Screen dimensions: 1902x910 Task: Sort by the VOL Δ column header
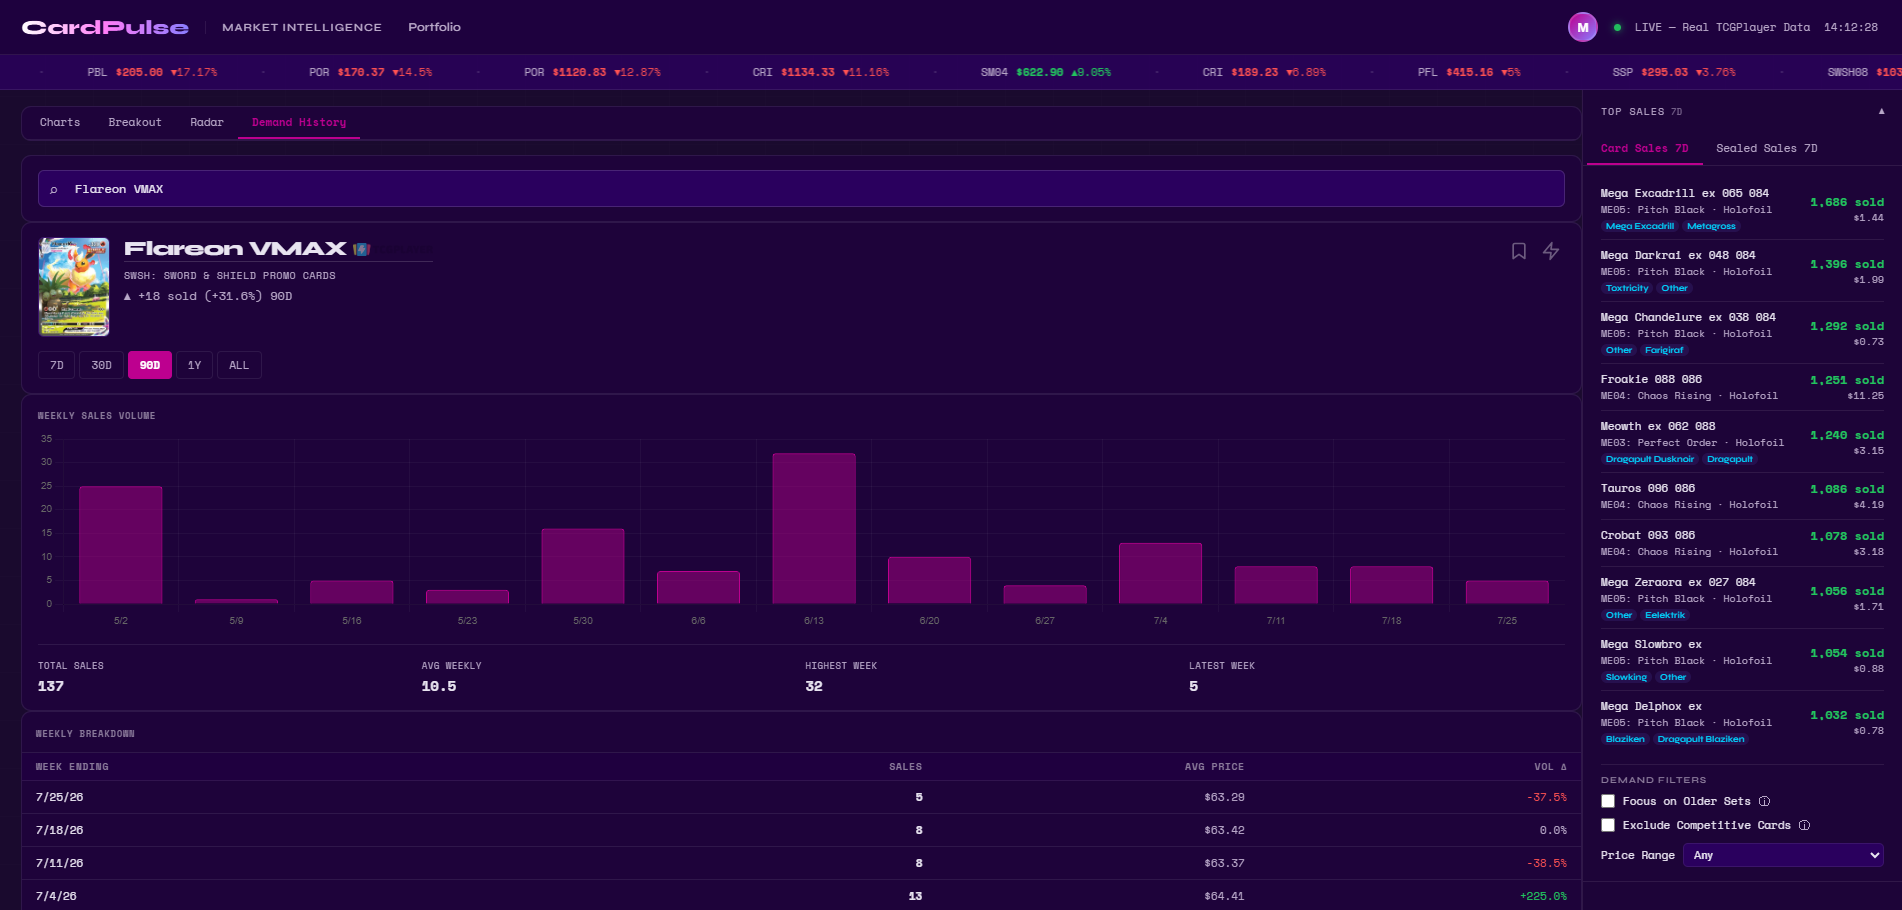(x=1550, y=767)
